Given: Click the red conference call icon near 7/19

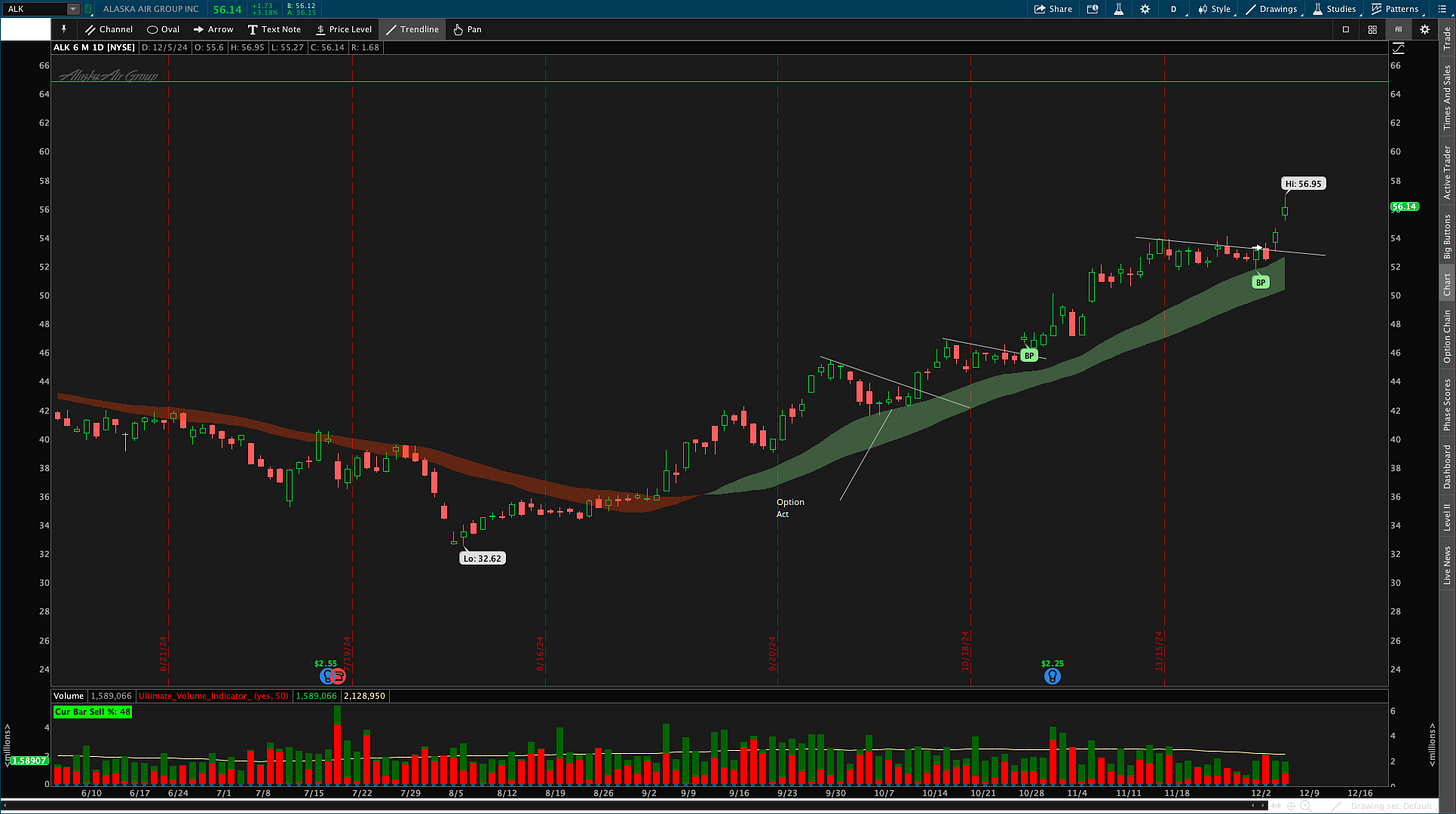Looking at the screenshot, I should tap(338, 676).
